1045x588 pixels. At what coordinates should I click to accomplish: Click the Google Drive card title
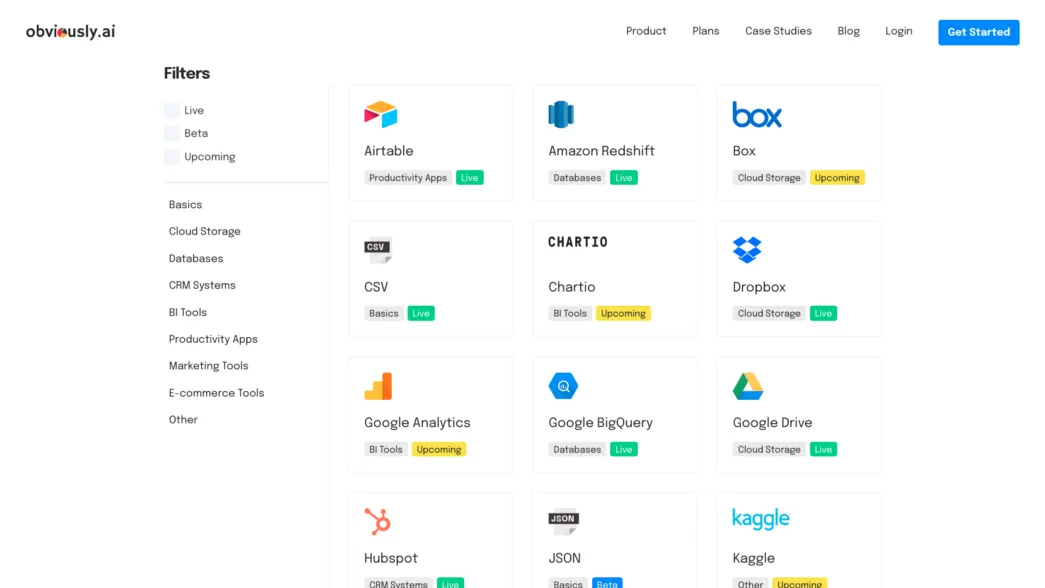(772, 423)
